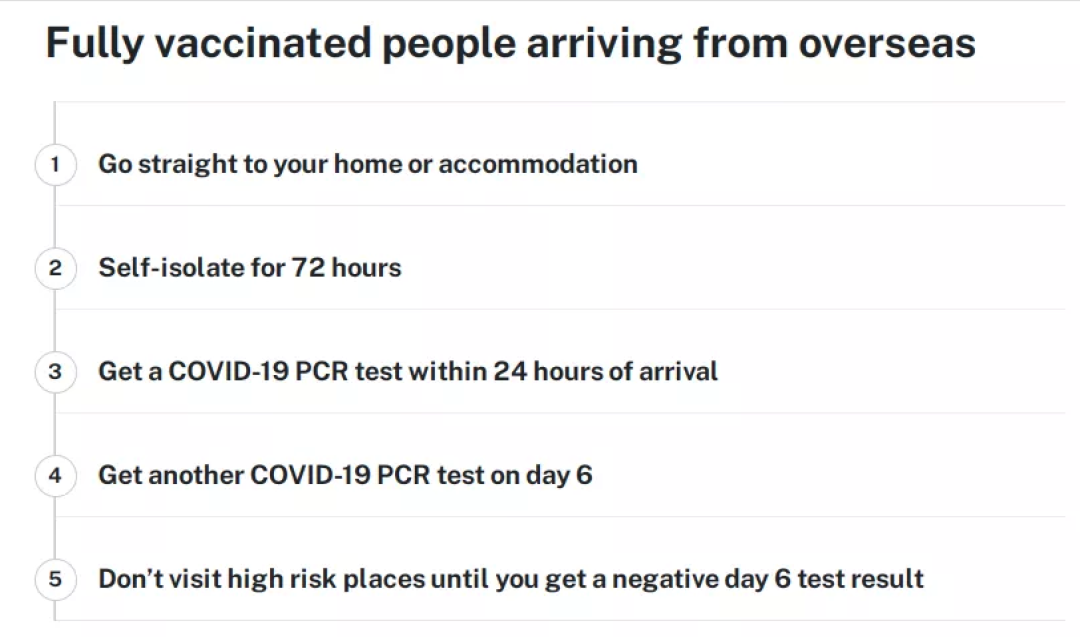Click the 'Fully vaccinated people arriving from overseas' heading
1080x637 pixels.
[x=510, y=43]
